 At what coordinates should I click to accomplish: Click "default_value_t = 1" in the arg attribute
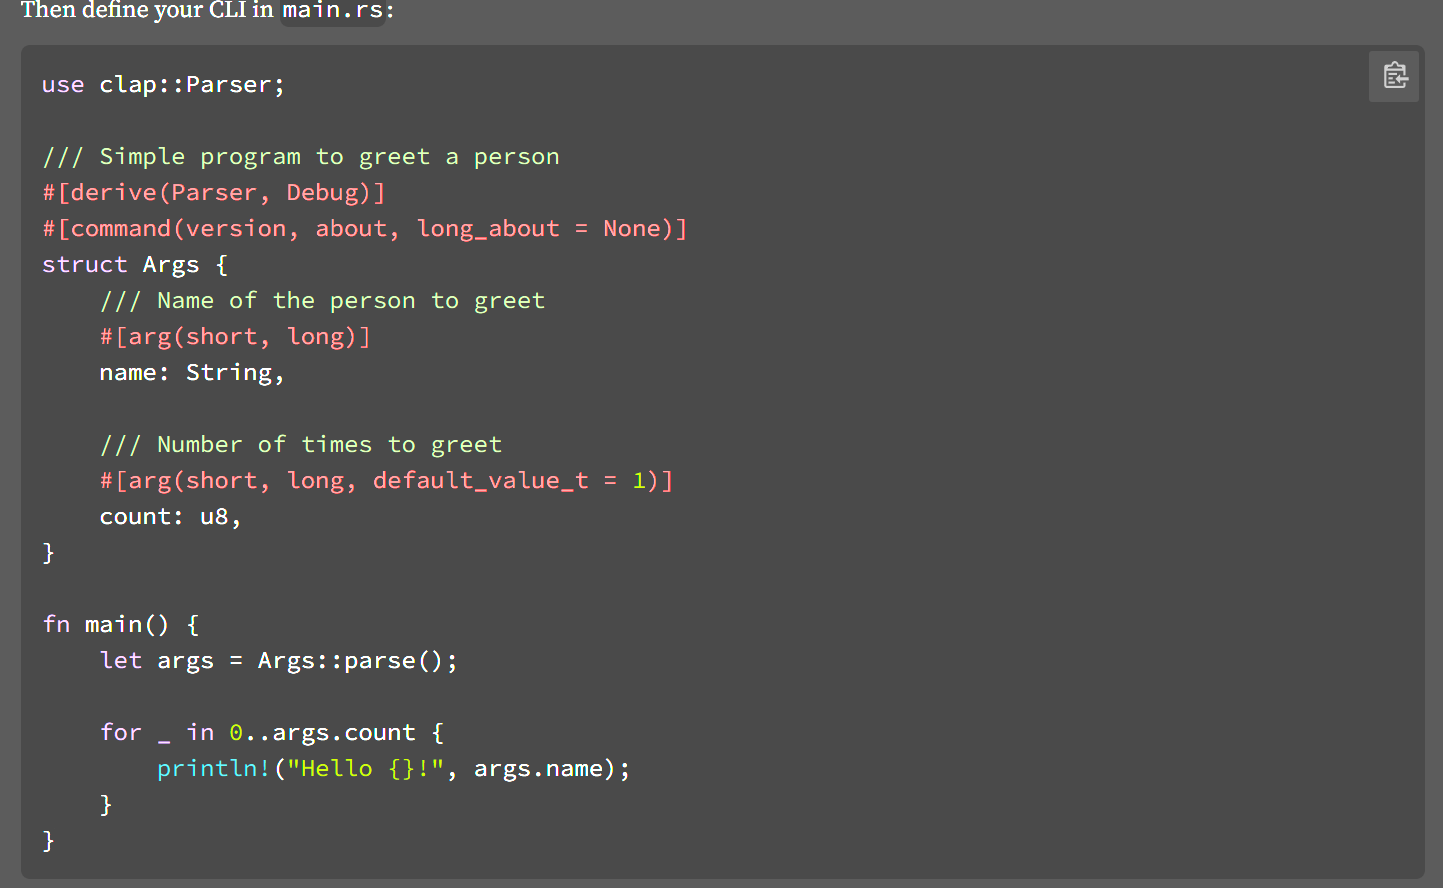509,481
